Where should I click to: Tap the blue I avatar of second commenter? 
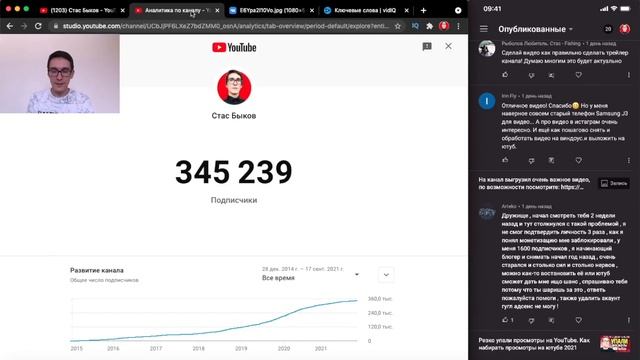pos(487,101)
